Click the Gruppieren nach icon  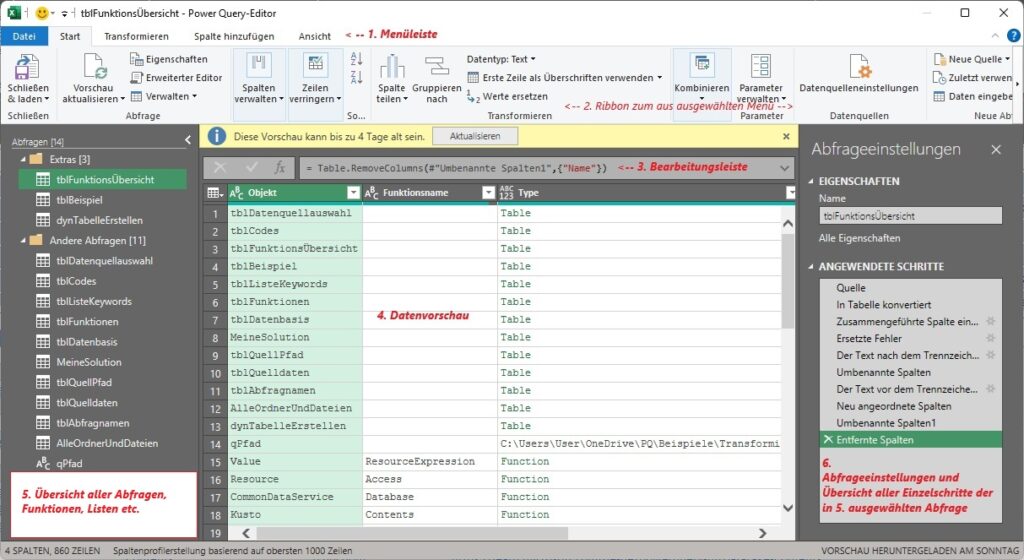436,67
